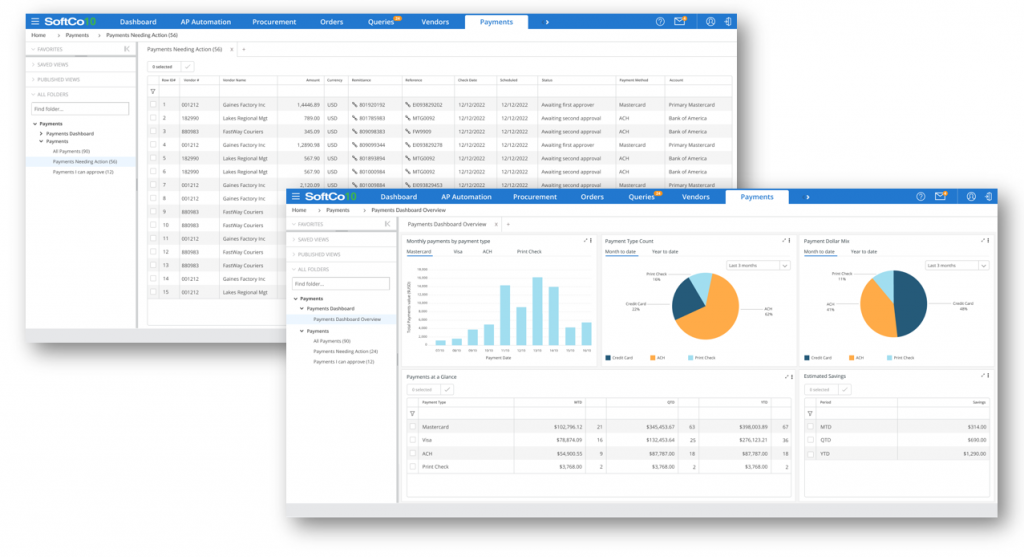Open Orders tab in front window
Image resolution: width=1024 pixels, height=557 pixels.
click(592, 197)
